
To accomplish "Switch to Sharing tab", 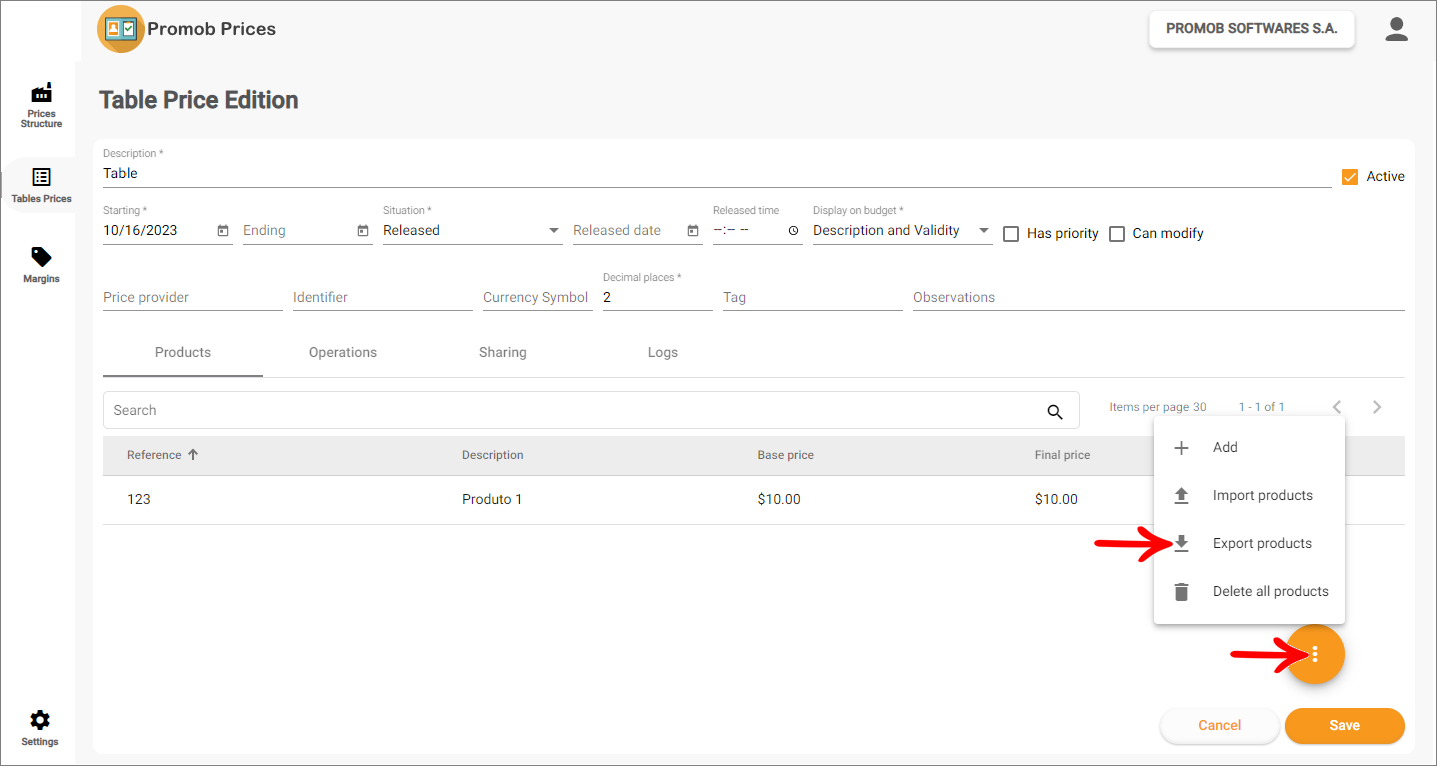I will [503, 353].
